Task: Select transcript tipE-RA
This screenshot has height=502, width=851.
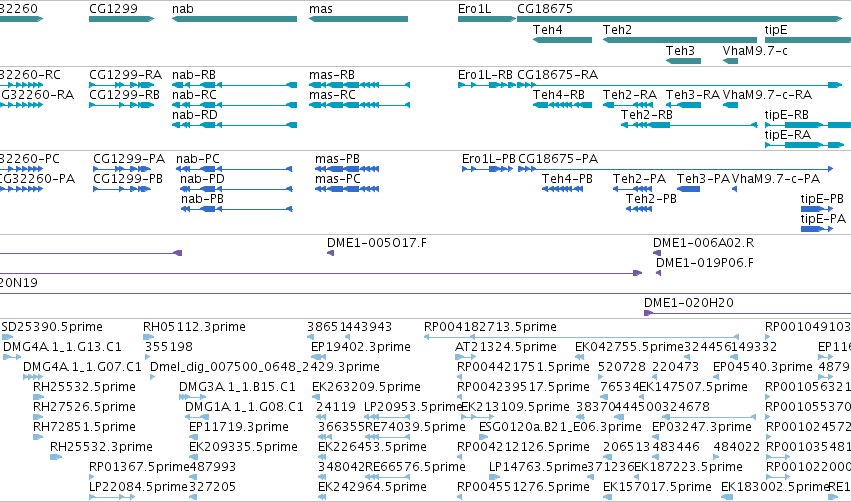Action: (x=804, y=145)
